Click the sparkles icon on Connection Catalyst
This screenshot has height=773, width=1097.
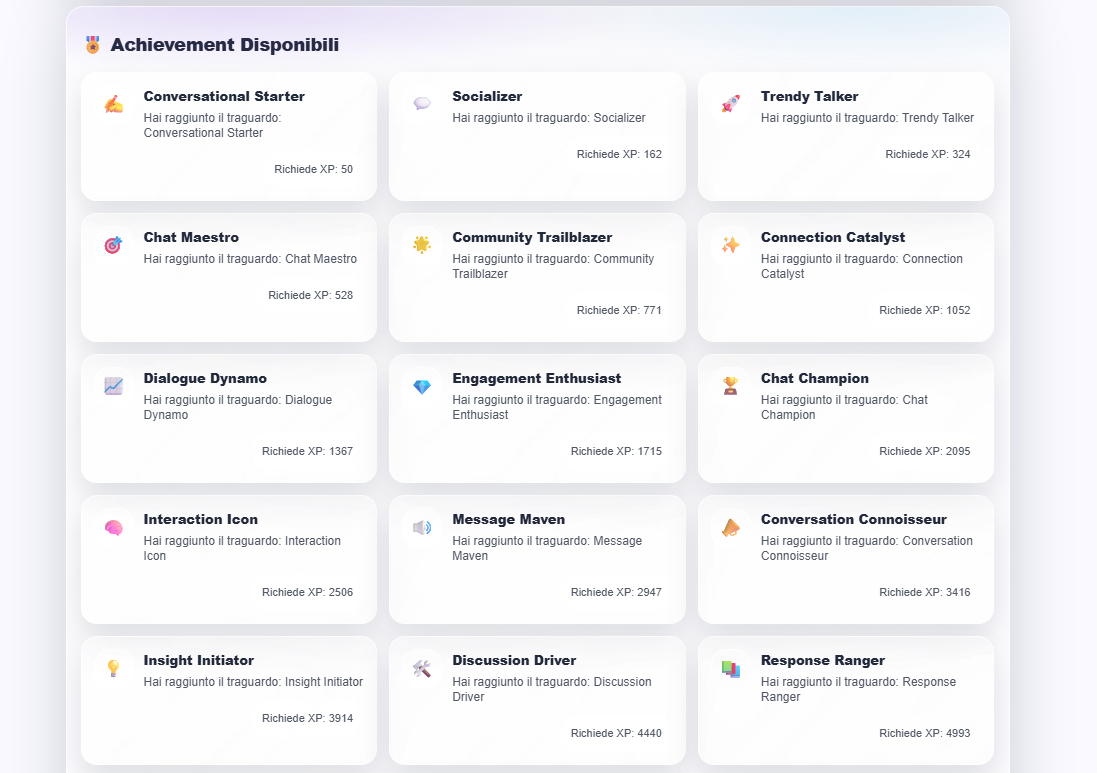click(730, 244)
